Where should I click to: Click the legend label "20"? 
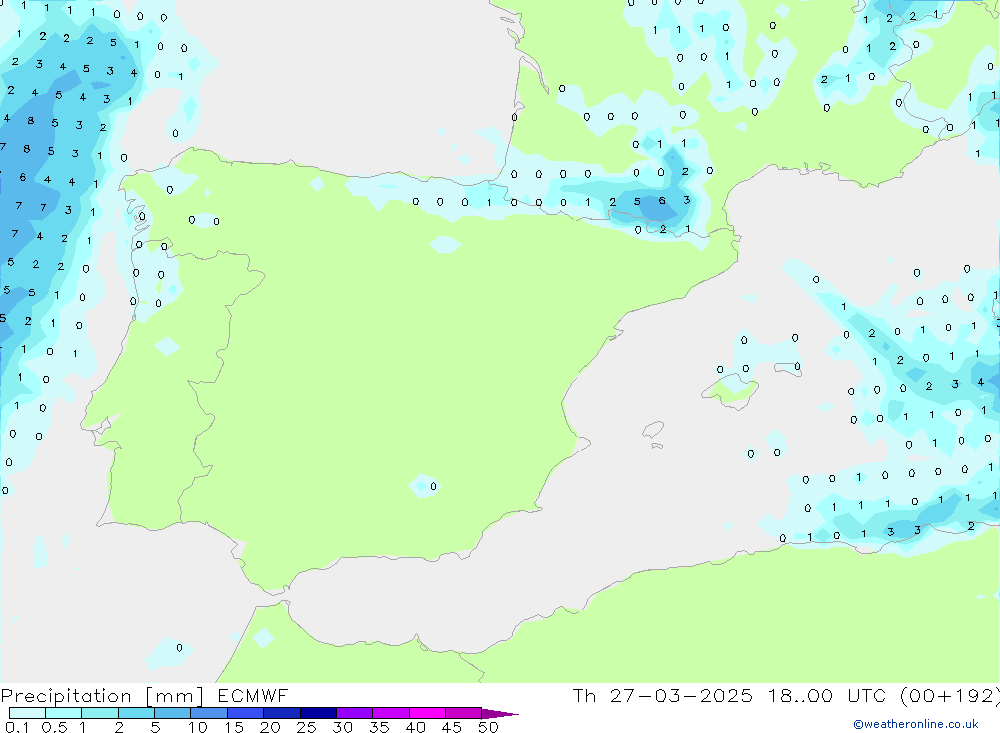[270, 727]
